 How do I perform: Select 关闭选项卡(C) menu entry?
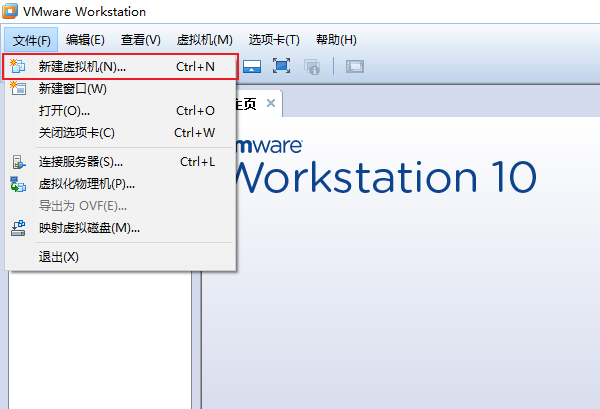click(121, 133)
